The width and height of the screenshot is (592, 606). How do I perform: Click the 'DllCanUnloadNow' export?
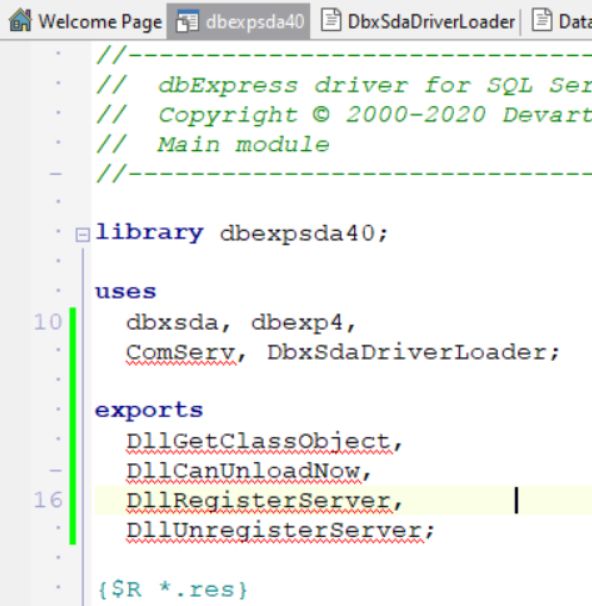coord(243,472)
